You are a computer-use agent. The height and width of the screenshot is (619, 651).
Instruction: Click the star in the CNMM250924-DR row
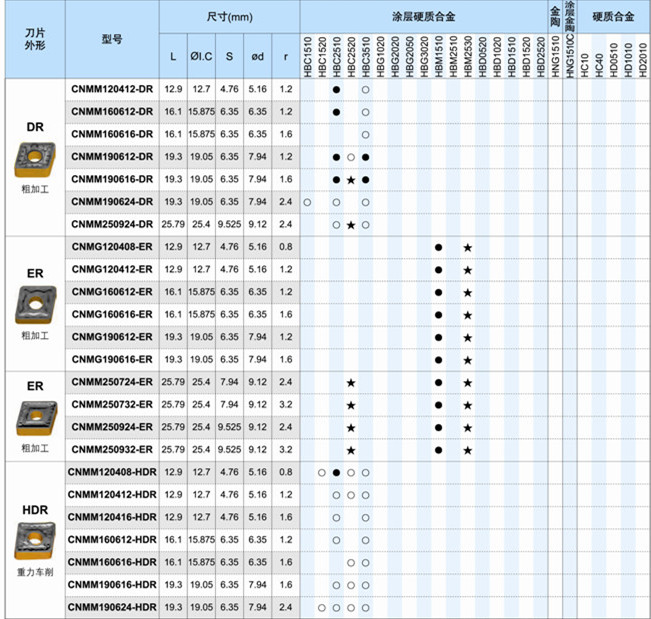(351, 225)
